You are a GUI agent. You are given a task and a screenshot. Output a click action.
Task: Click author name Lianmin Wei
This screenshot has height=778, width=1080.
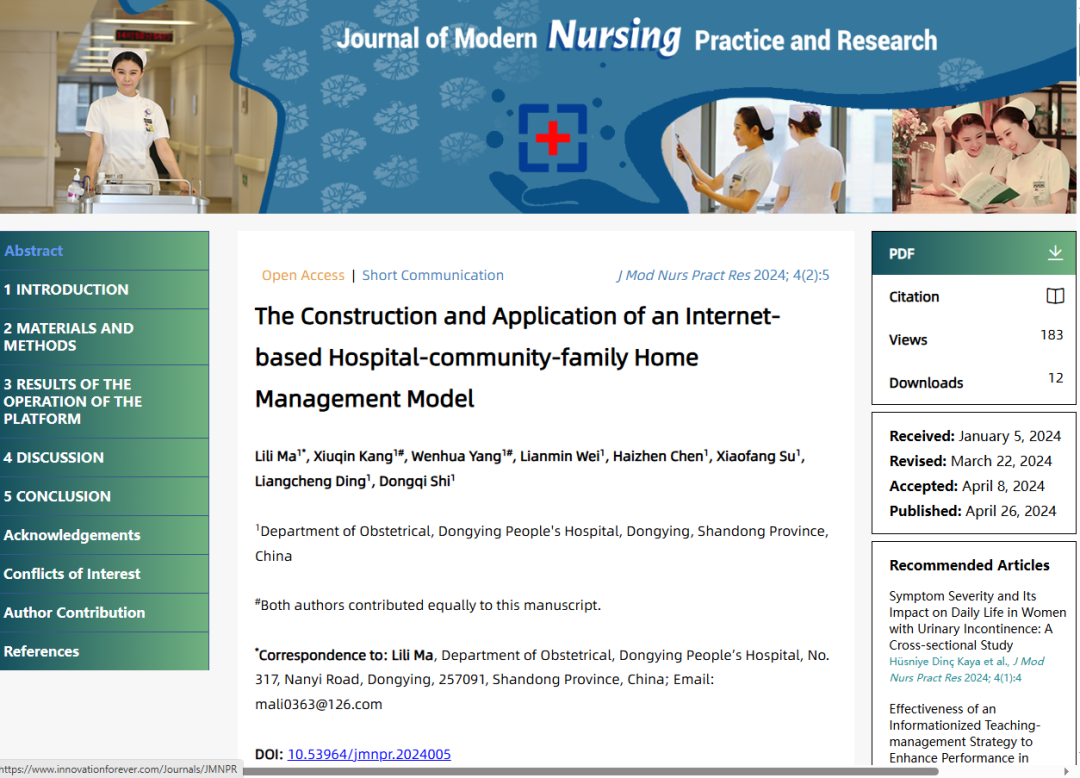[x=559, y=456]
